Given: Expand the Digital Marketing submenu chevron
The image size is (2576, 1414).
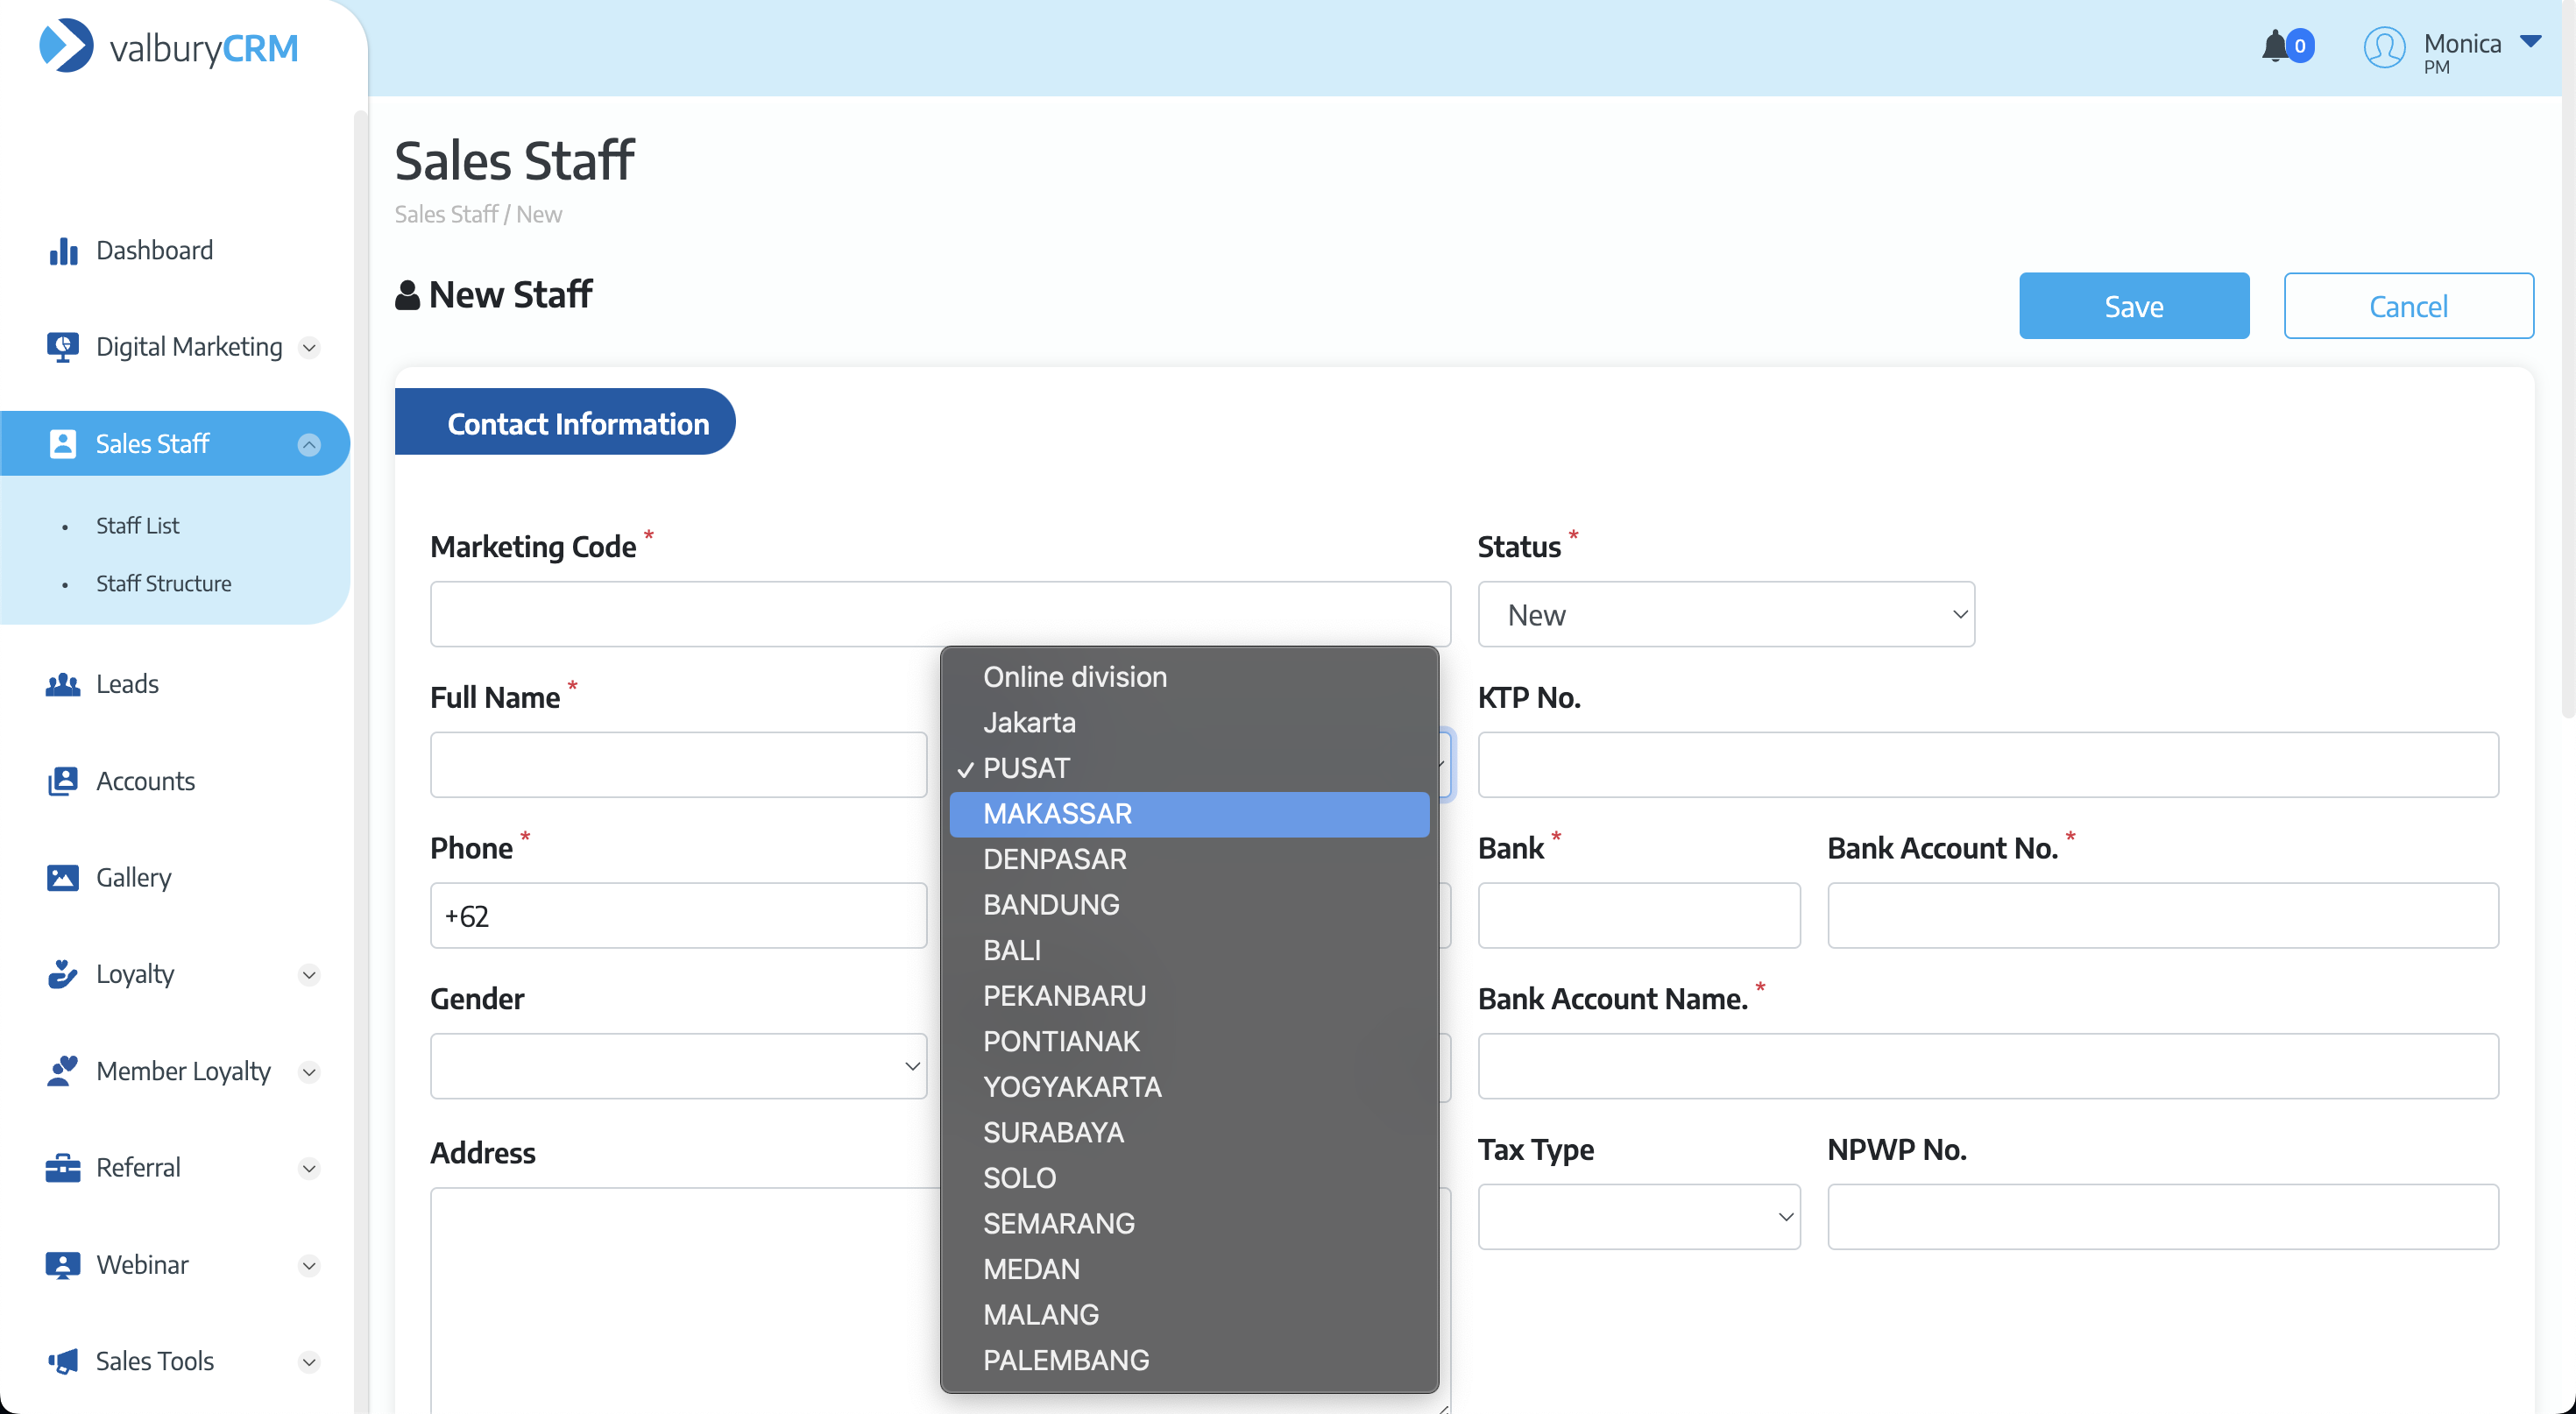Looking at the screenshot, I should pyautogui.click(x=309, y=348).
